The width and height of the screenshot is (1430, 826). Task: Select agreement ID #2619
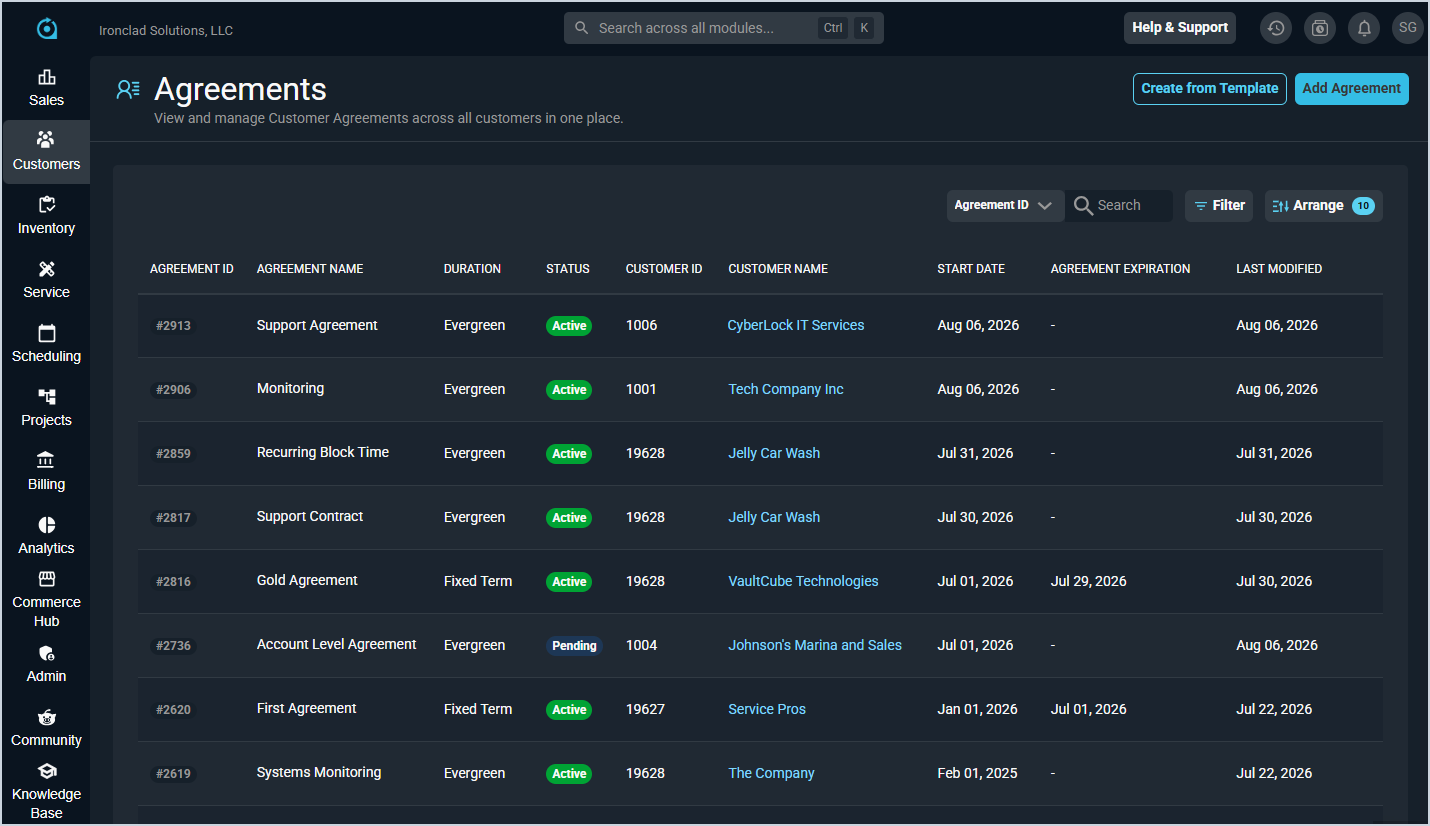pyautogui.click(x=173, y=774)
